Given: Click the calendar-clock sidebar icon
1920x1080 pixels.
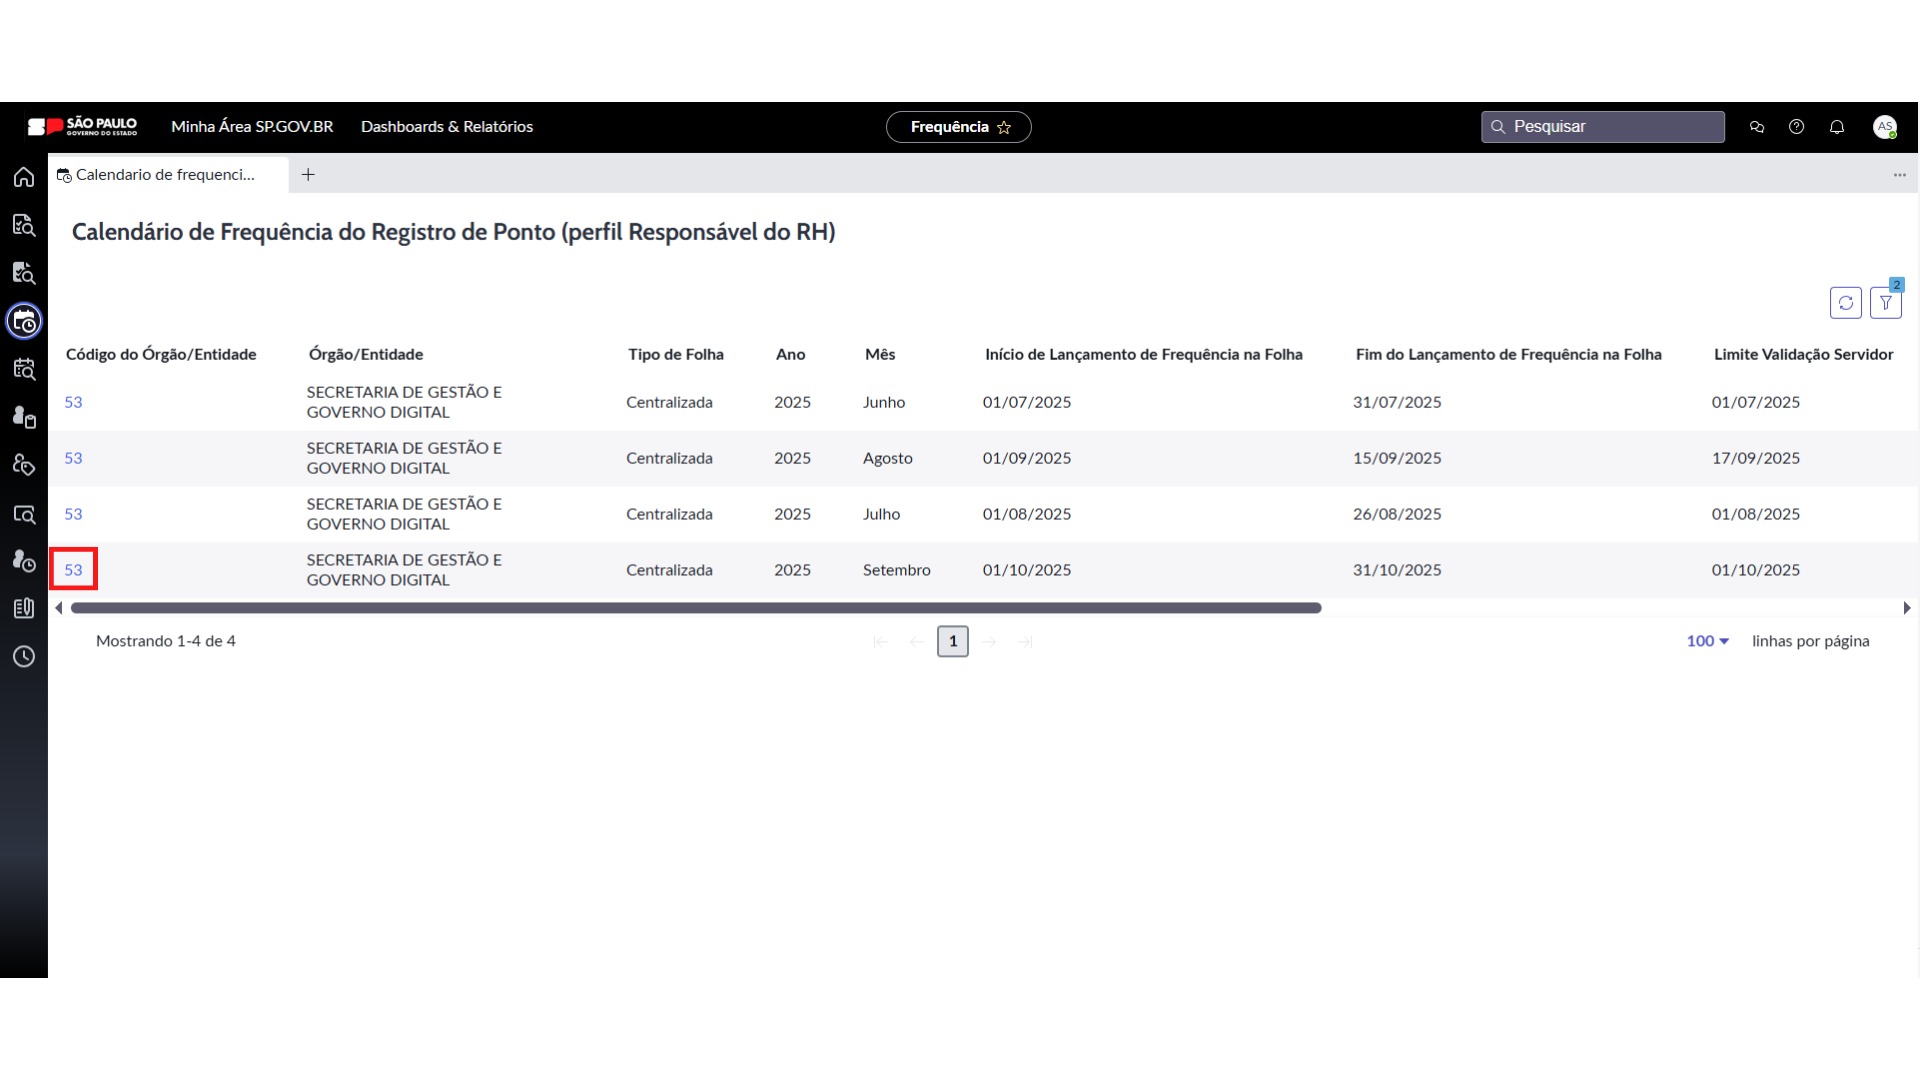Looking at the screenshot, I should tap(24, 321).
